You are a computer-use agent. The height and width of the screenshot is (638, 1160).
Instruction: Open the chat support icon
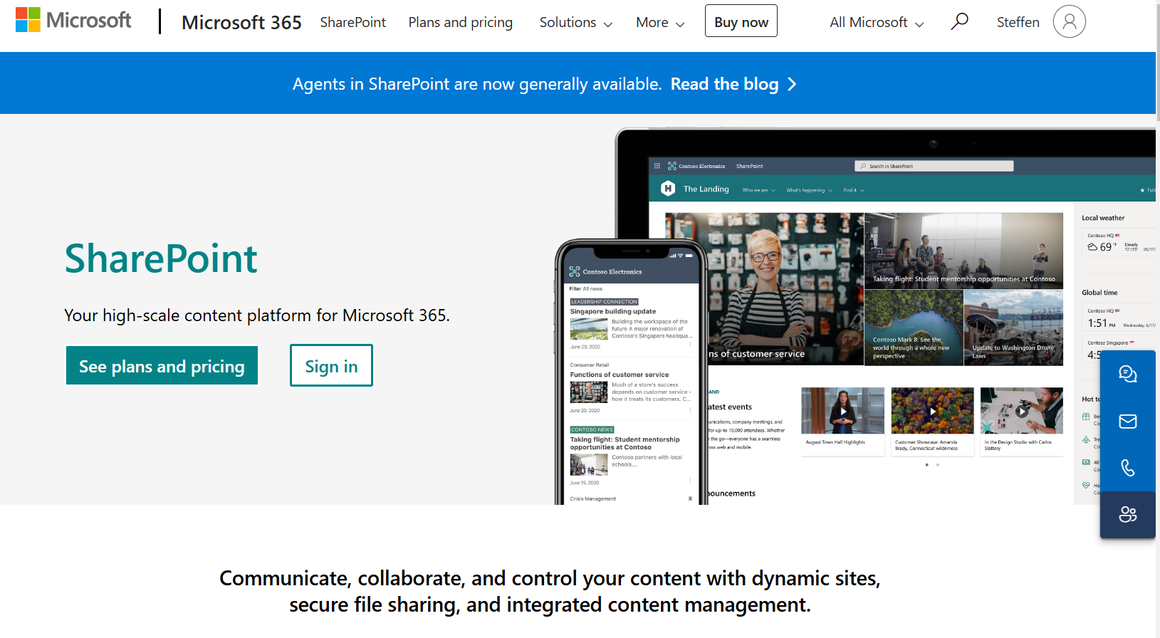coord(1127,373)
